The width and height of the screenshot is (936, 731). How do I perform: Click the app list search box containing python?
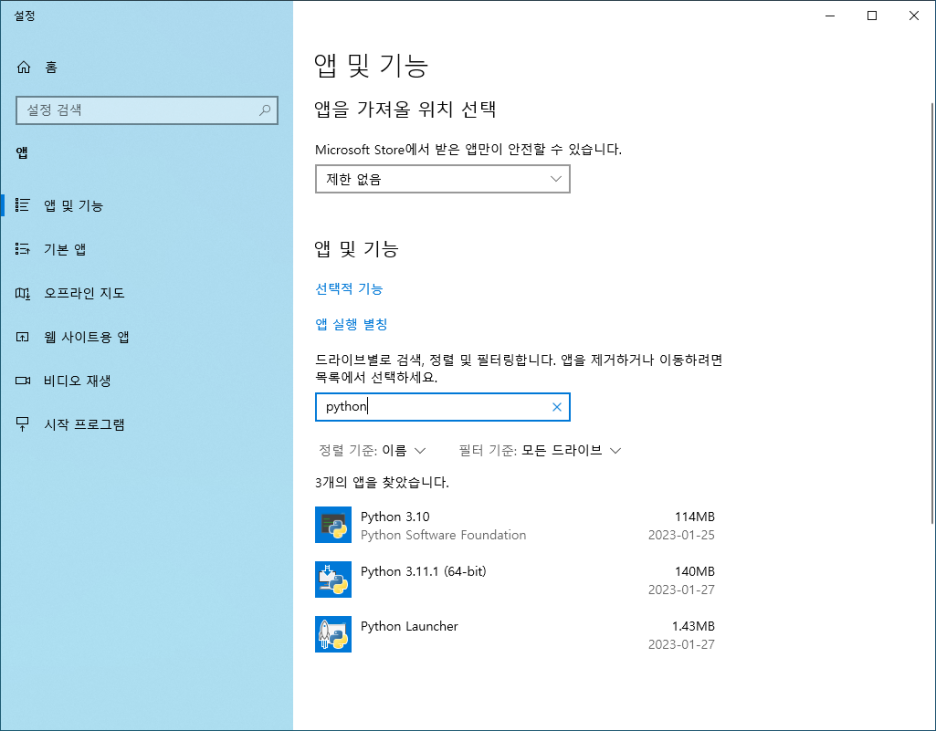tap(442, 407)
